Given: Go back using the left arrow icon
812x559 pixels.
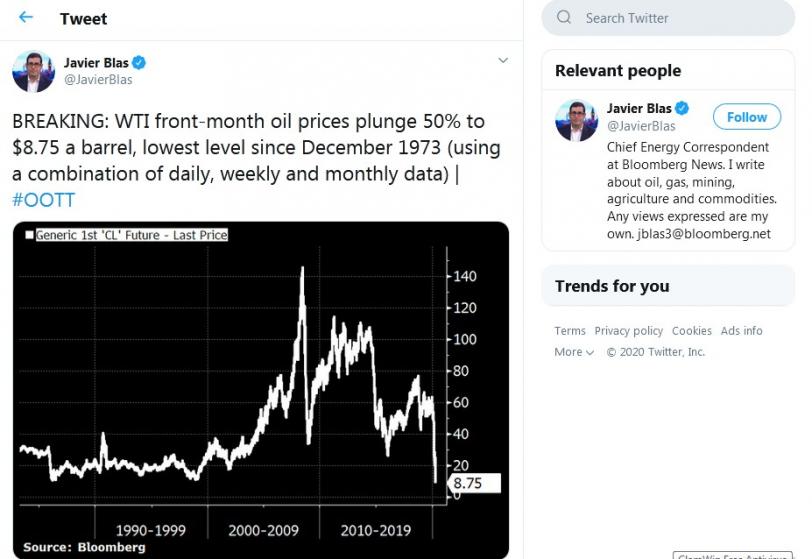Looking at the screenshot, I should [25, 17].
